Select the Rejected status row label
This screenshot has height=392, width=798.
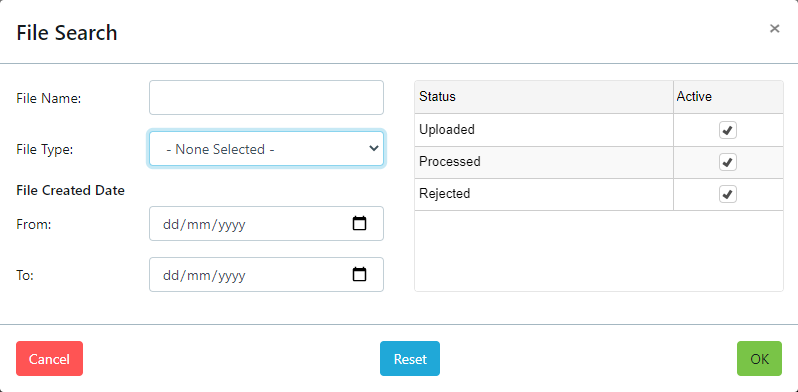(445, 193)
